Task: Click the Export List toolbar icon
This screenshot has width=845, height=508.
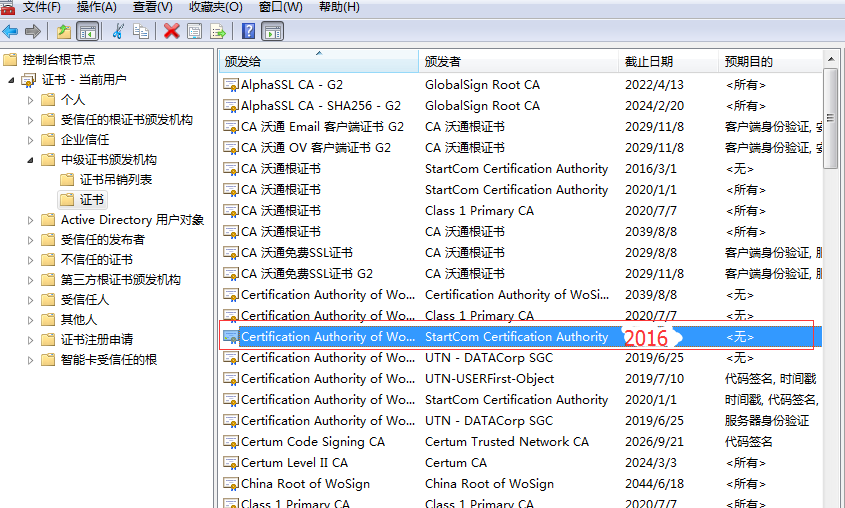Action: pos(217,31)
